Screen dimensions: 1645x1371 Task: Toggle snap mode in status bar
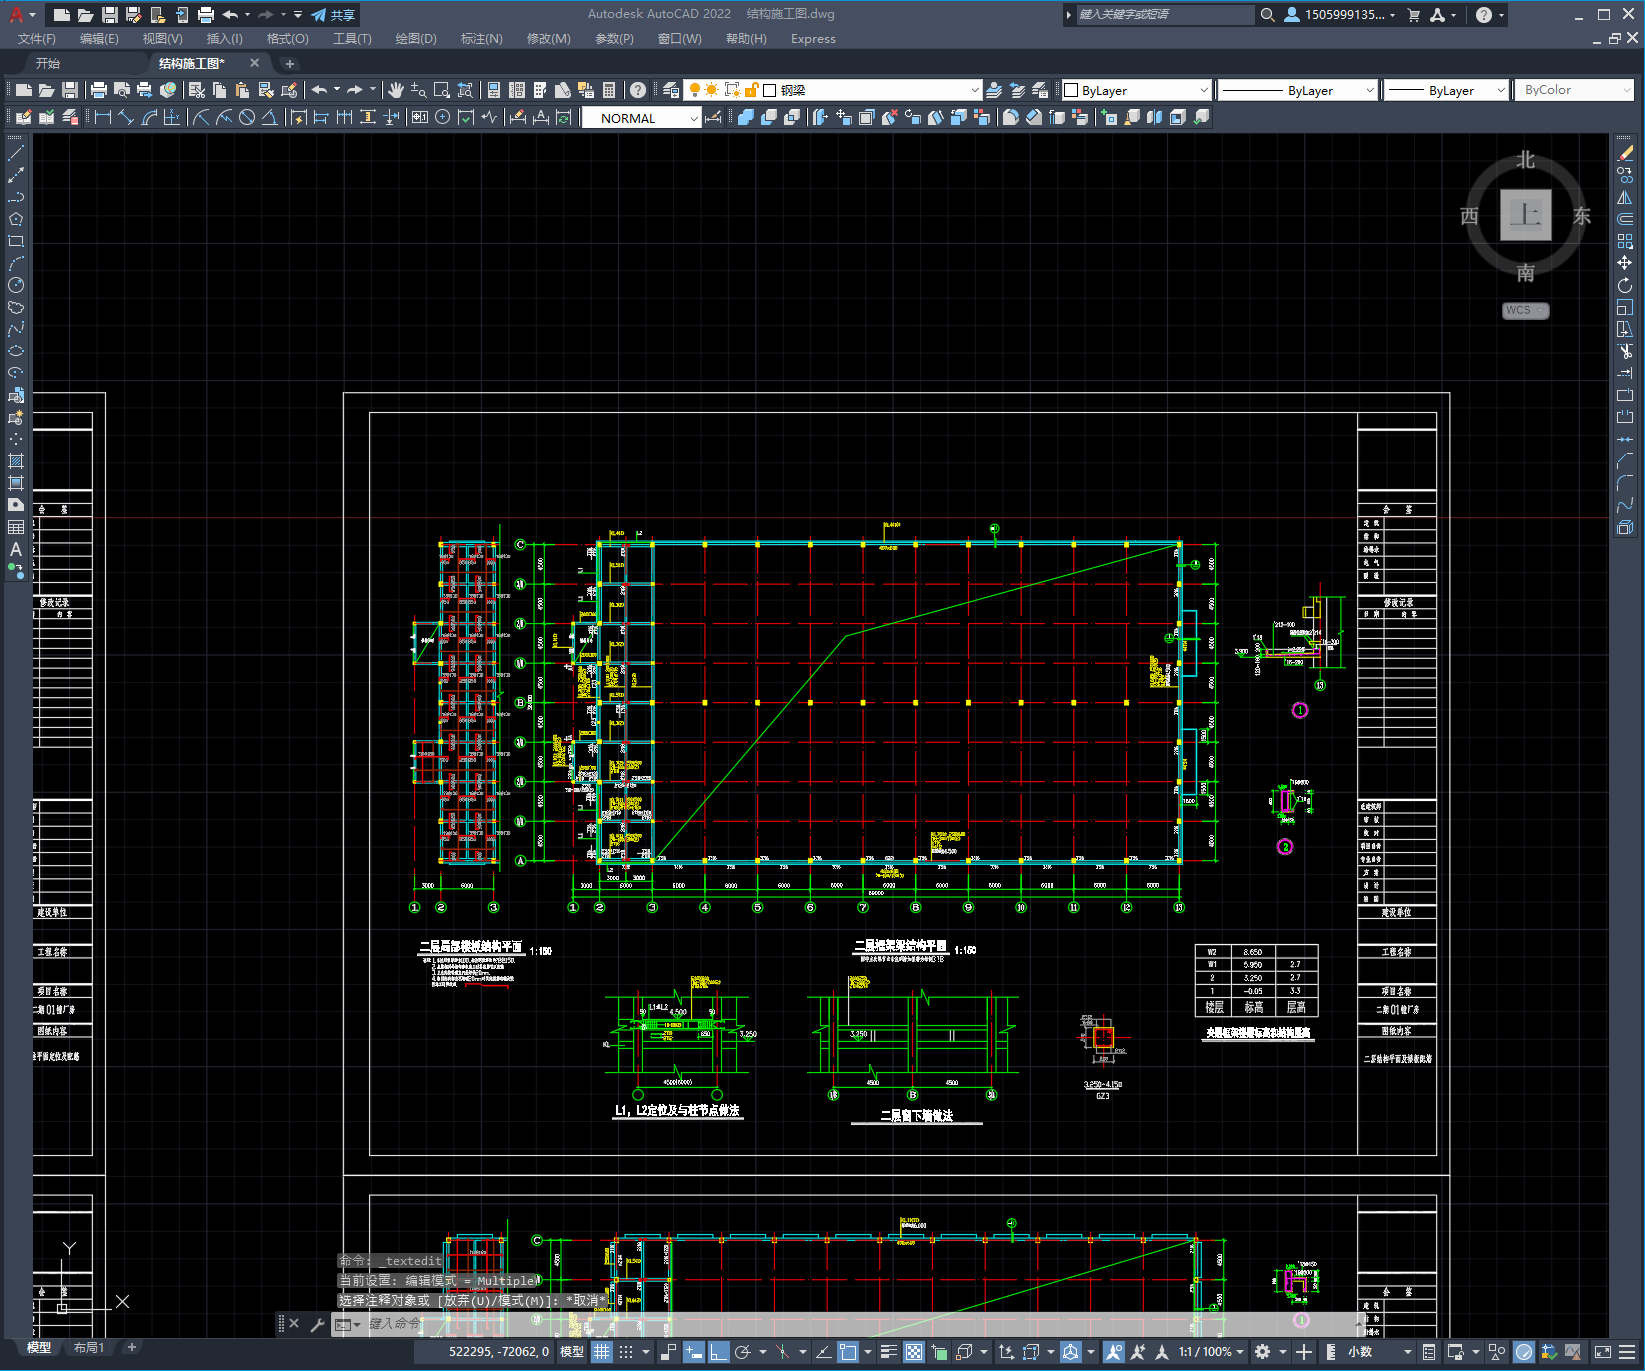click(626, 1352)
